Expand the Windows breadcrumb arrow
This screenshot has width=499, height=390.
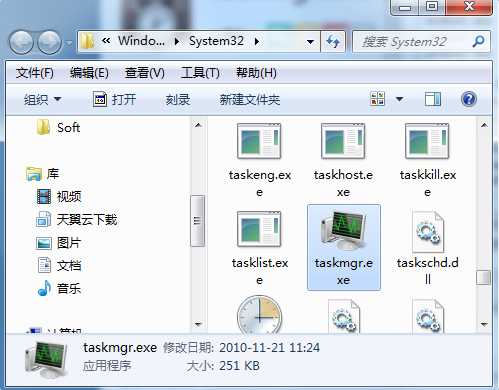(177, 41)
